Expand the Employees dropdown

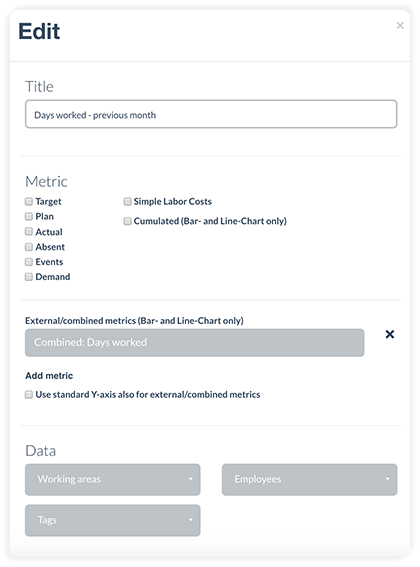click(309, 479)
